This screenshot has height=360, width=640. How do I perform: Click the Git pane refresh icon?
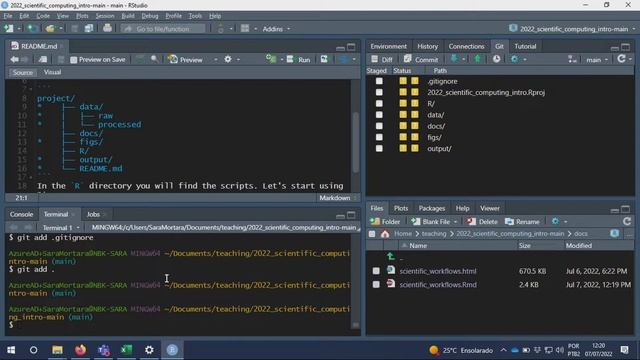621,59
